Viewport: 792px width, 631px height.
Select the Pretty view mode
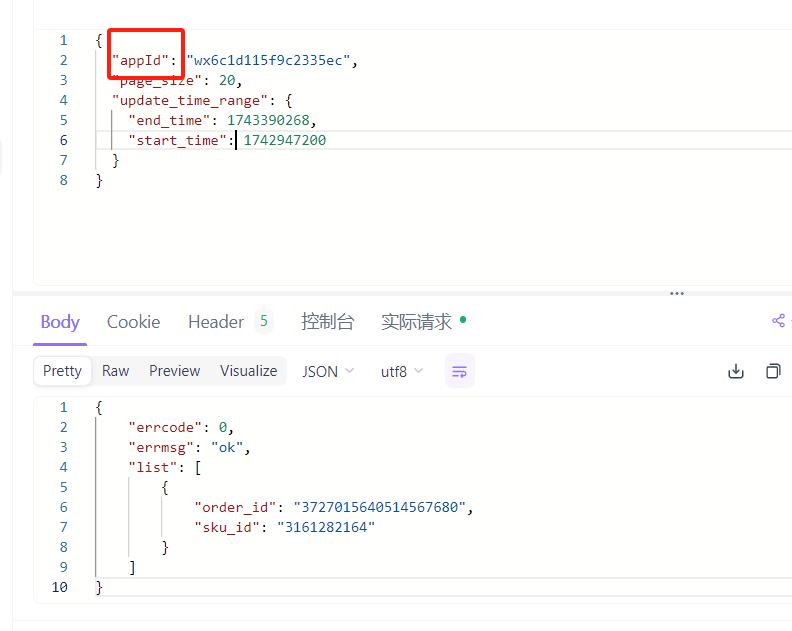(x=62, y=371)
